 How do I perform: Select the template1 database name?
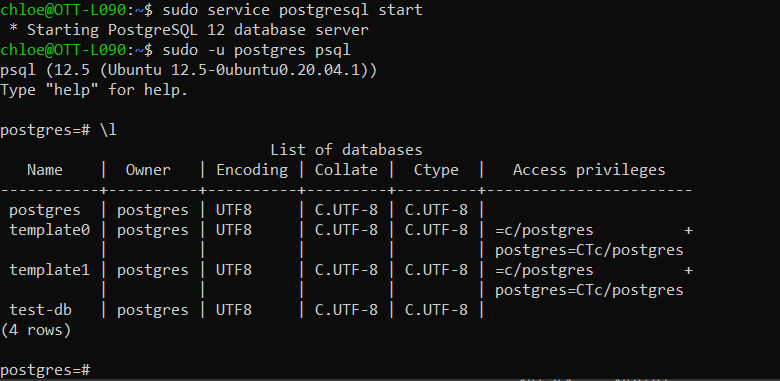coord(49,271)
